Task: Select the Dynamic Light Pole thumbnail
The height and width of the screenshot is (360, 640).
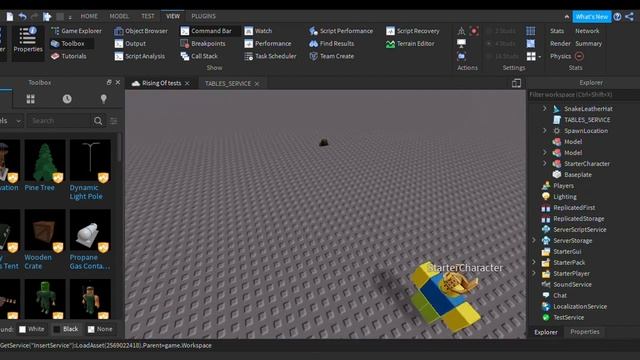Action: (90, 161)
